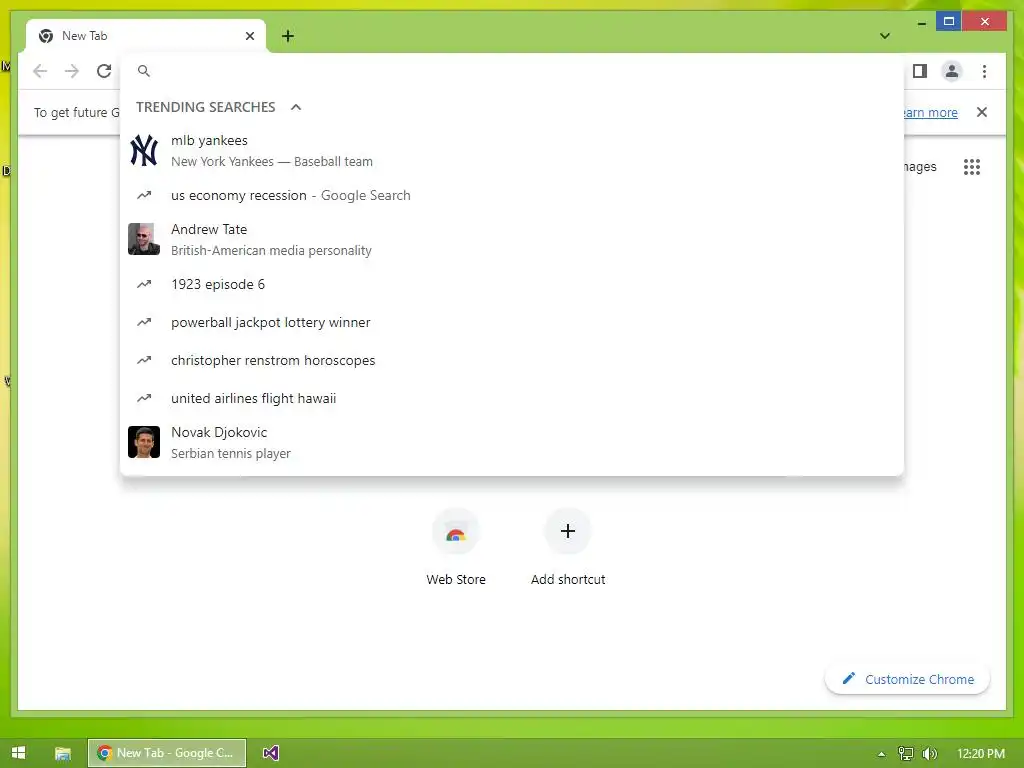This screenshot has height=768, width=1024.
Task: Select the New Tab tab
Action: [x=146, y=36]
